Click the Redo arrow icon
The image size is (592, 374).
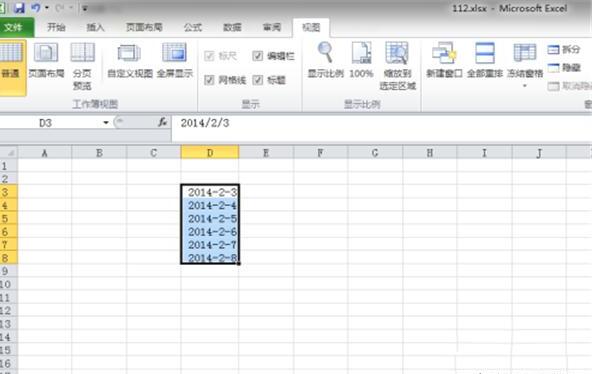[x=60, y=8]
